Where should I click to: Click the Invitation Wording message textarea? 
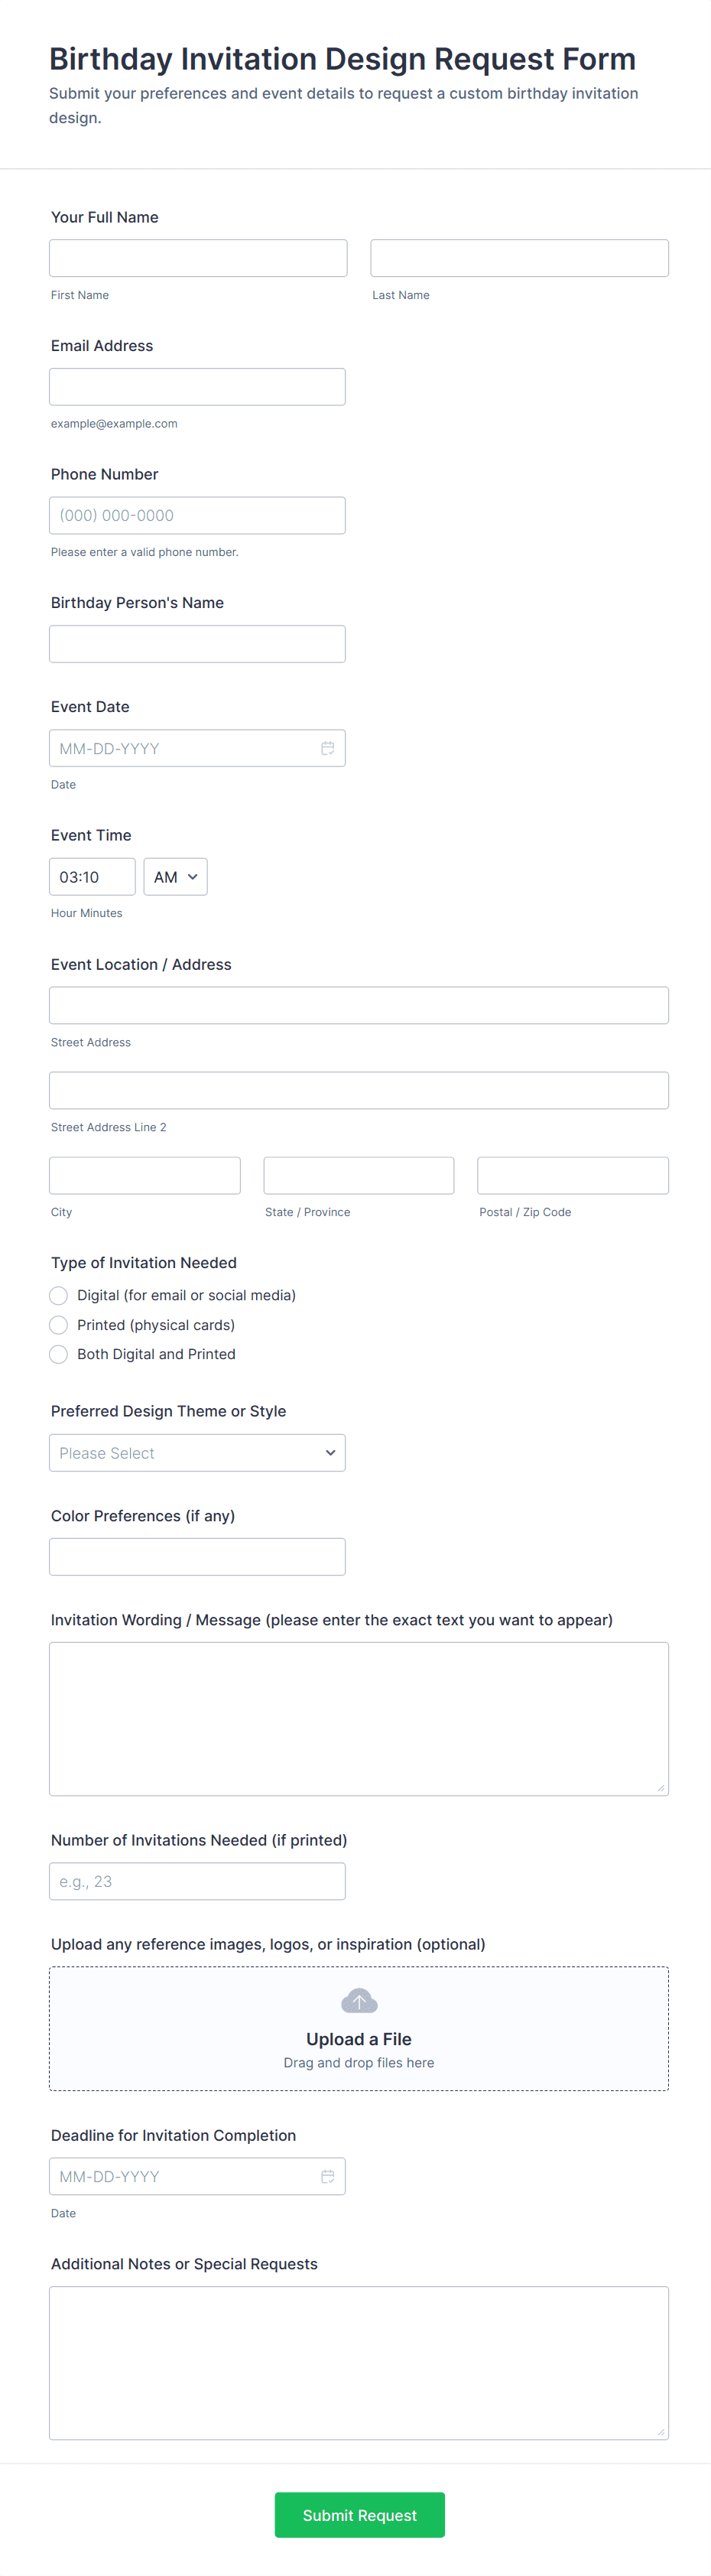[x=359, y=1718]
